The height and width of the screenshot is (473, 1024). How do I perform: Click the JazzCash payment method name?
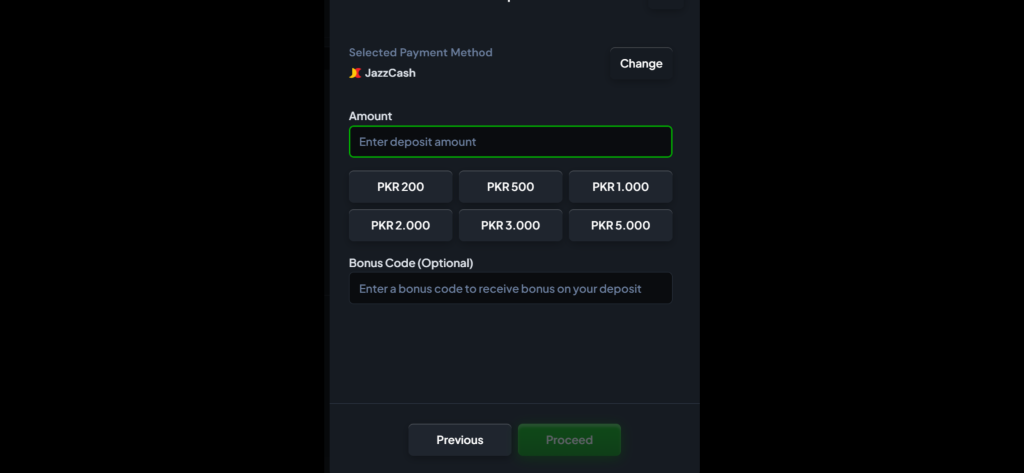pyautogui.click(x=390, y=73)
